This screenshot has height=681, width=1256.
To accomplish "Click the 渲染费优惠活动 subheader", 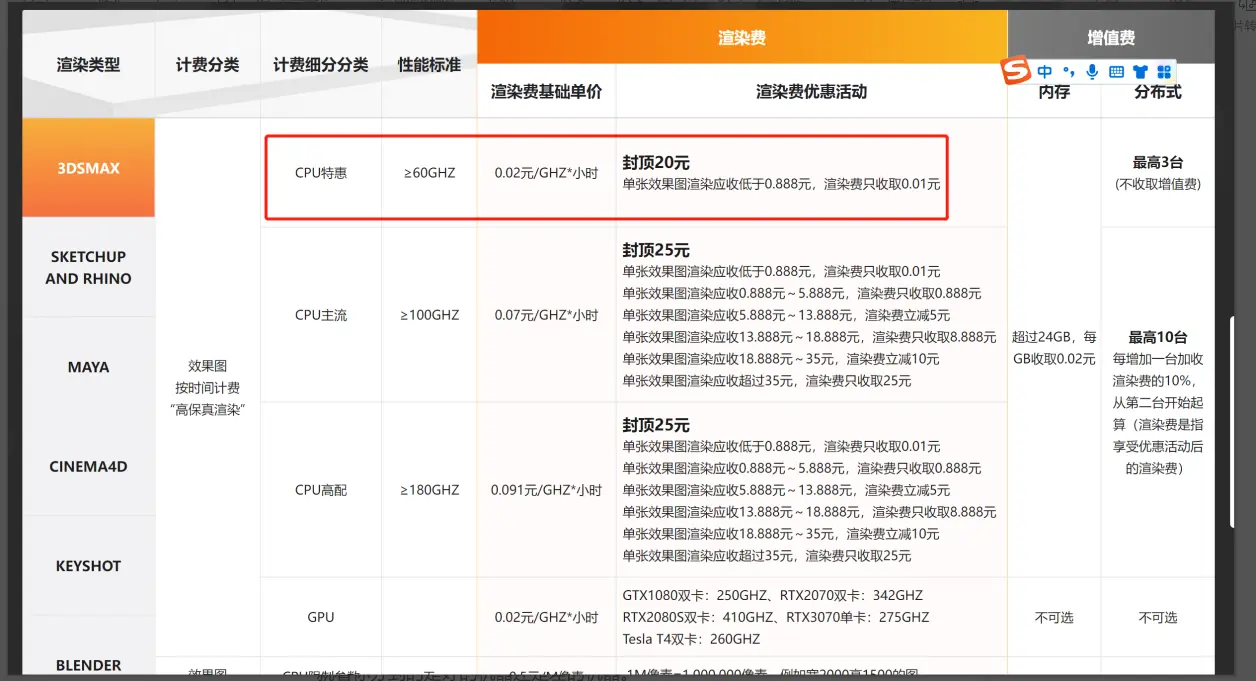I will coord(811,91).
